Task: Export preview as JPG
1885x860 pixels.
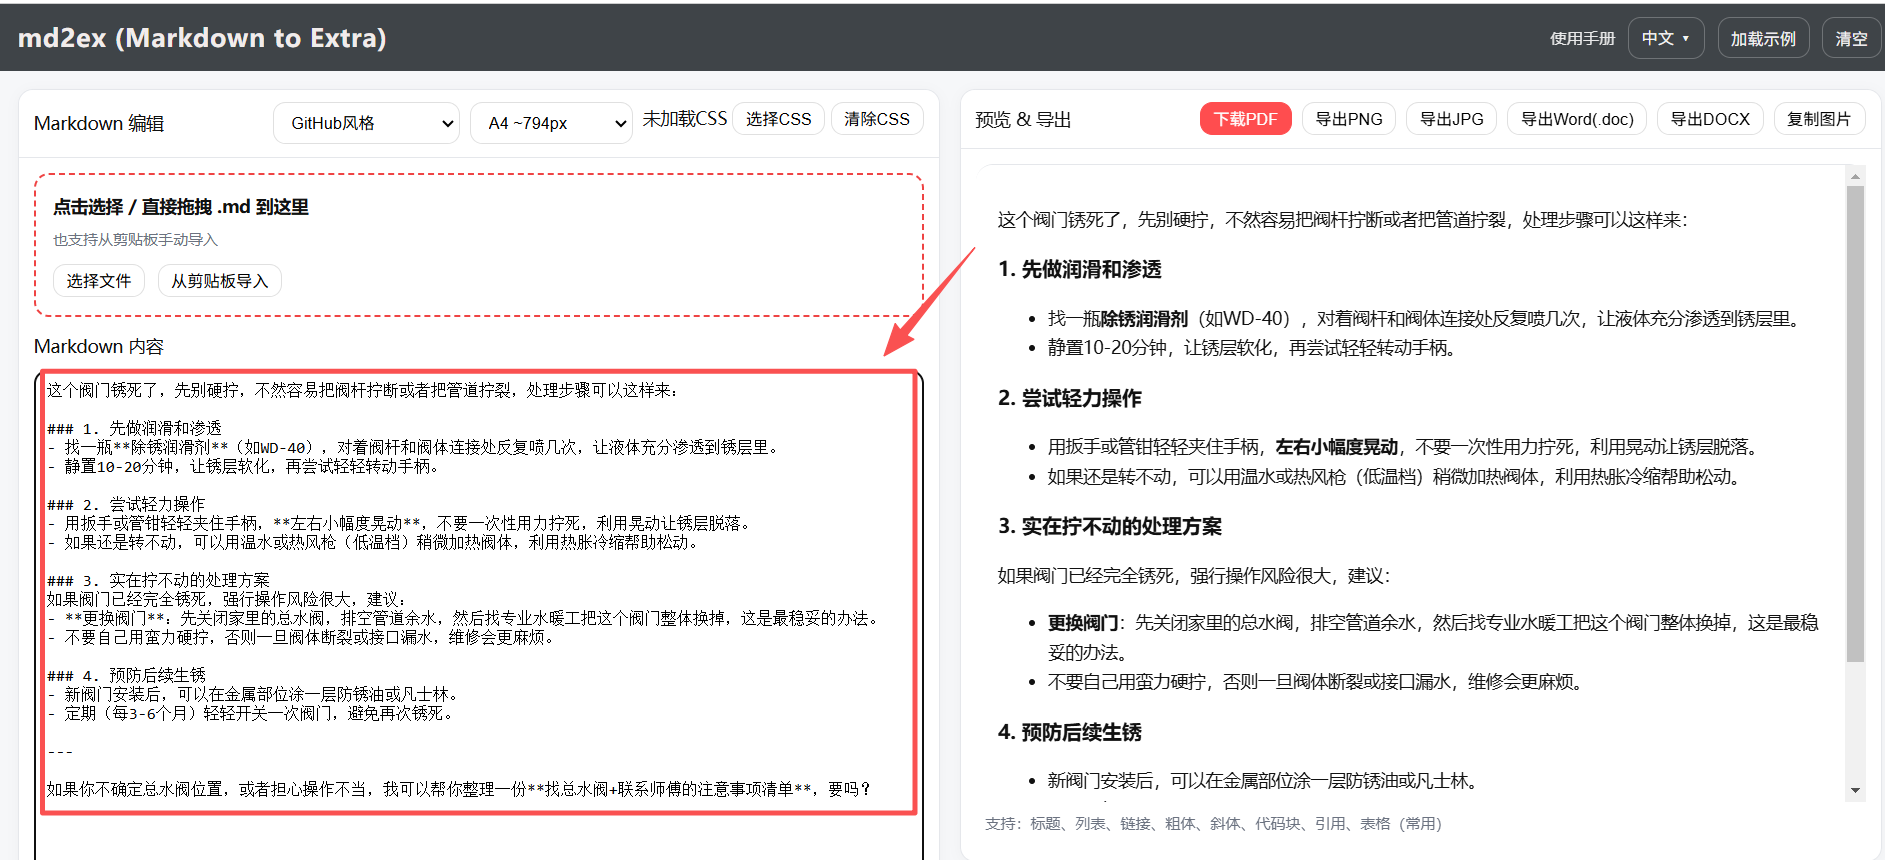Action: coord(1451,119)
